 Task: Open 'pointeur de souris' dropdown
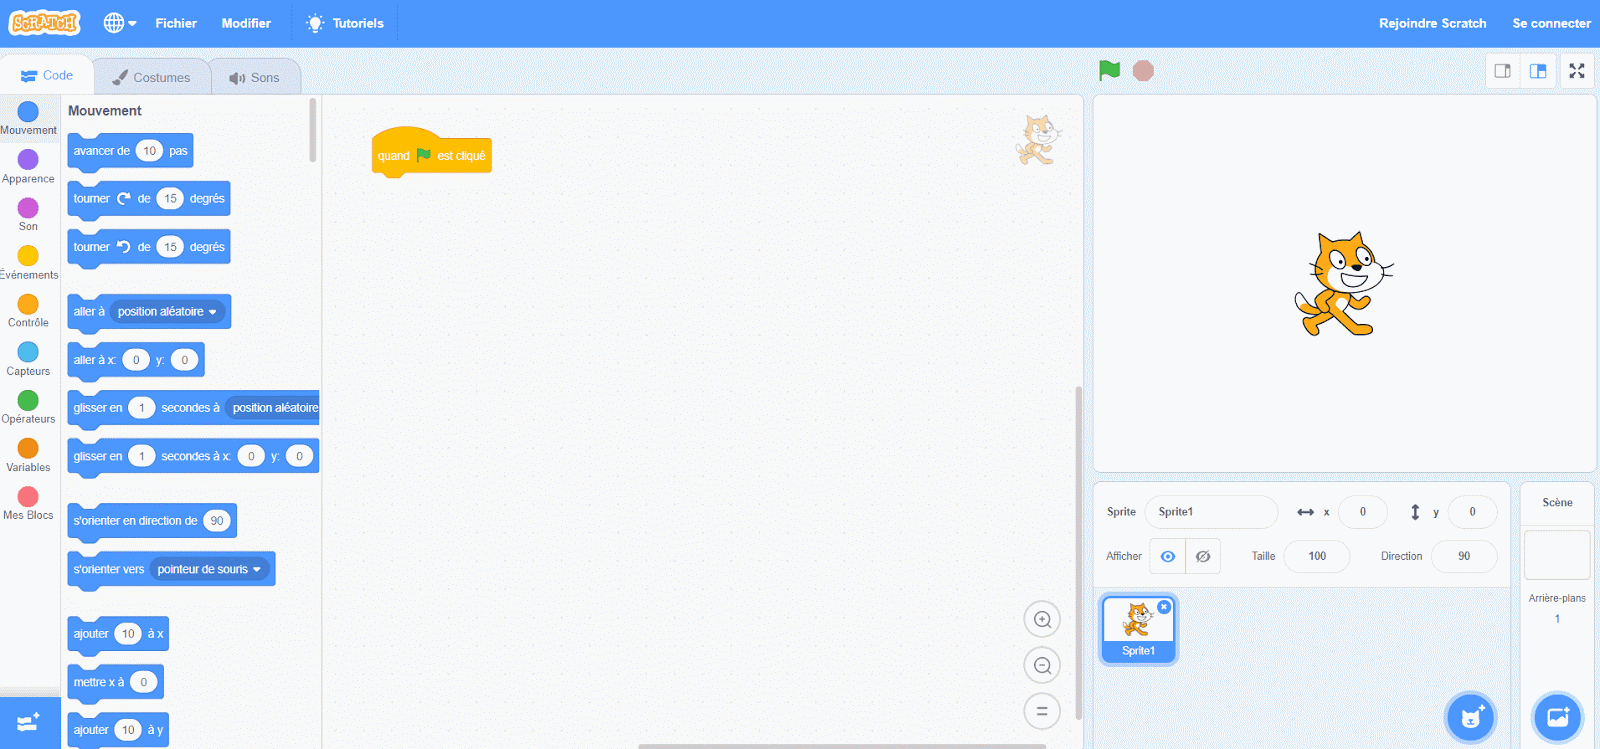[x=209, y=569]
